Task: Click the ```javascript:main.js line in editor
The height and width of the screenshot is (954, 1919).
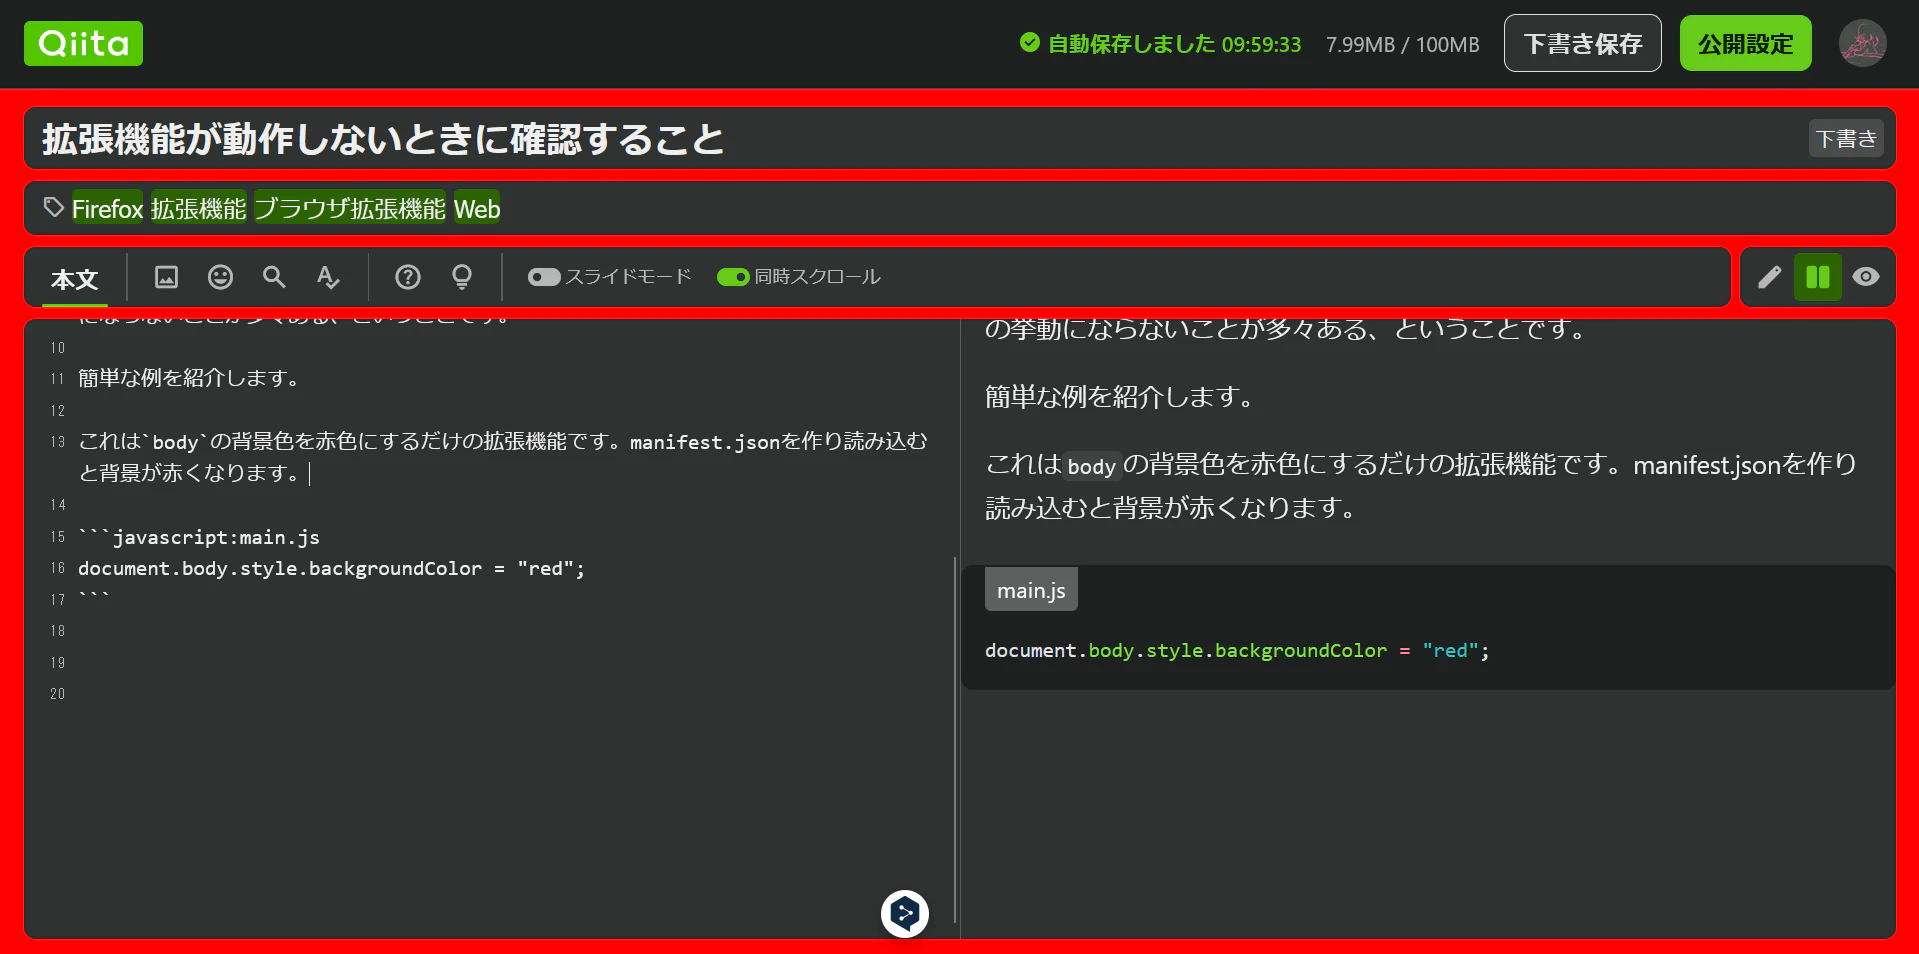Action: [x=199, y=537]
